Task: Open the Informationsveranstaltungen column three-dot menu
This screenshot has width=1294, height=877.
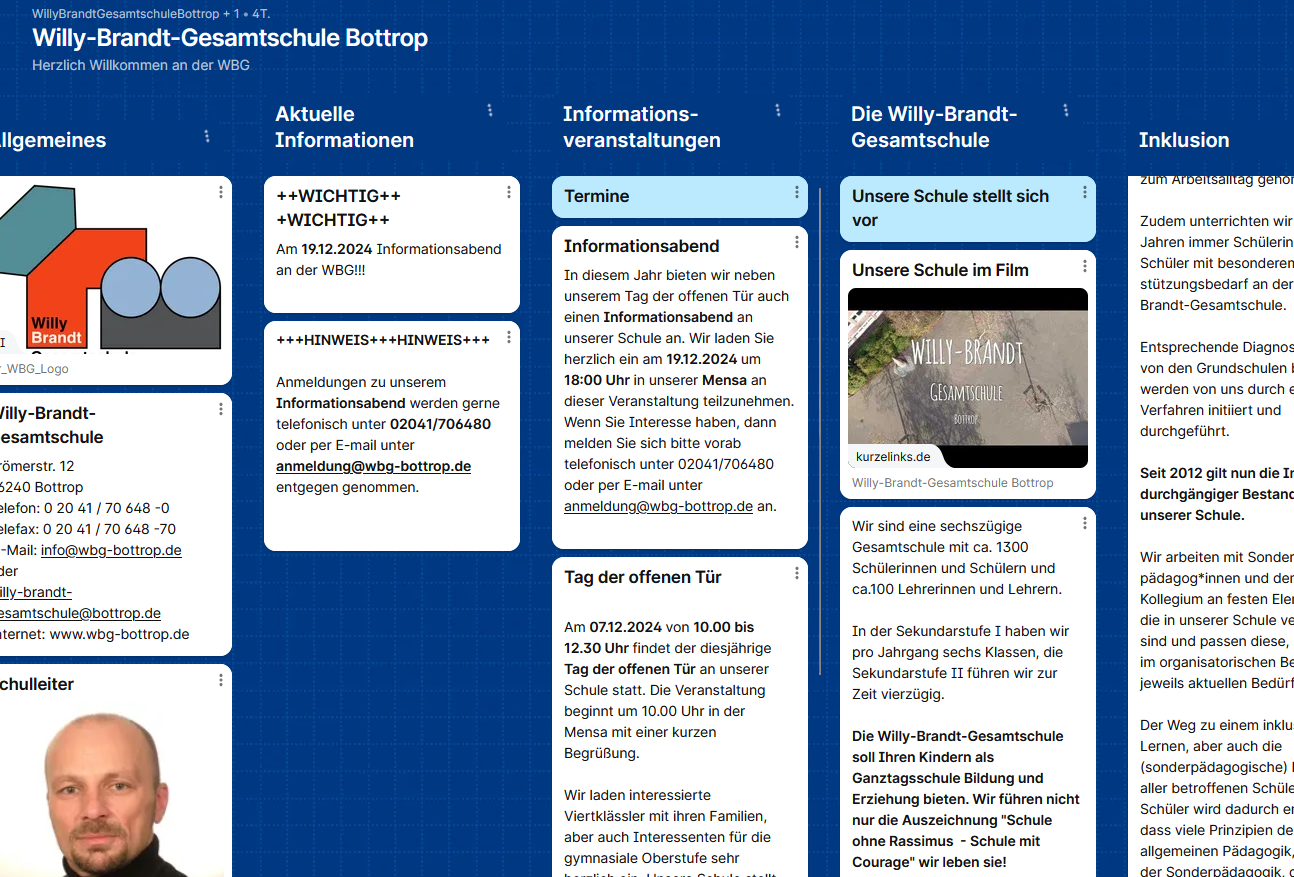Action: (x=778, y=110)
